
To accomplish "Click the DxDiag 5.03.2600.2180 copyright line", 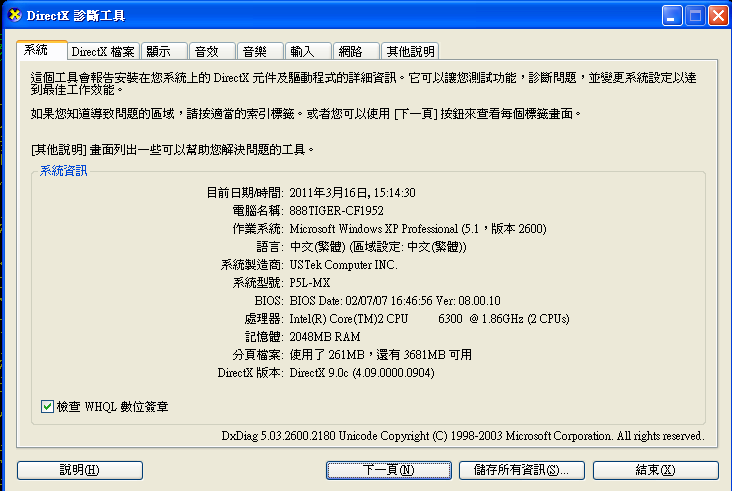I will 462,436.
